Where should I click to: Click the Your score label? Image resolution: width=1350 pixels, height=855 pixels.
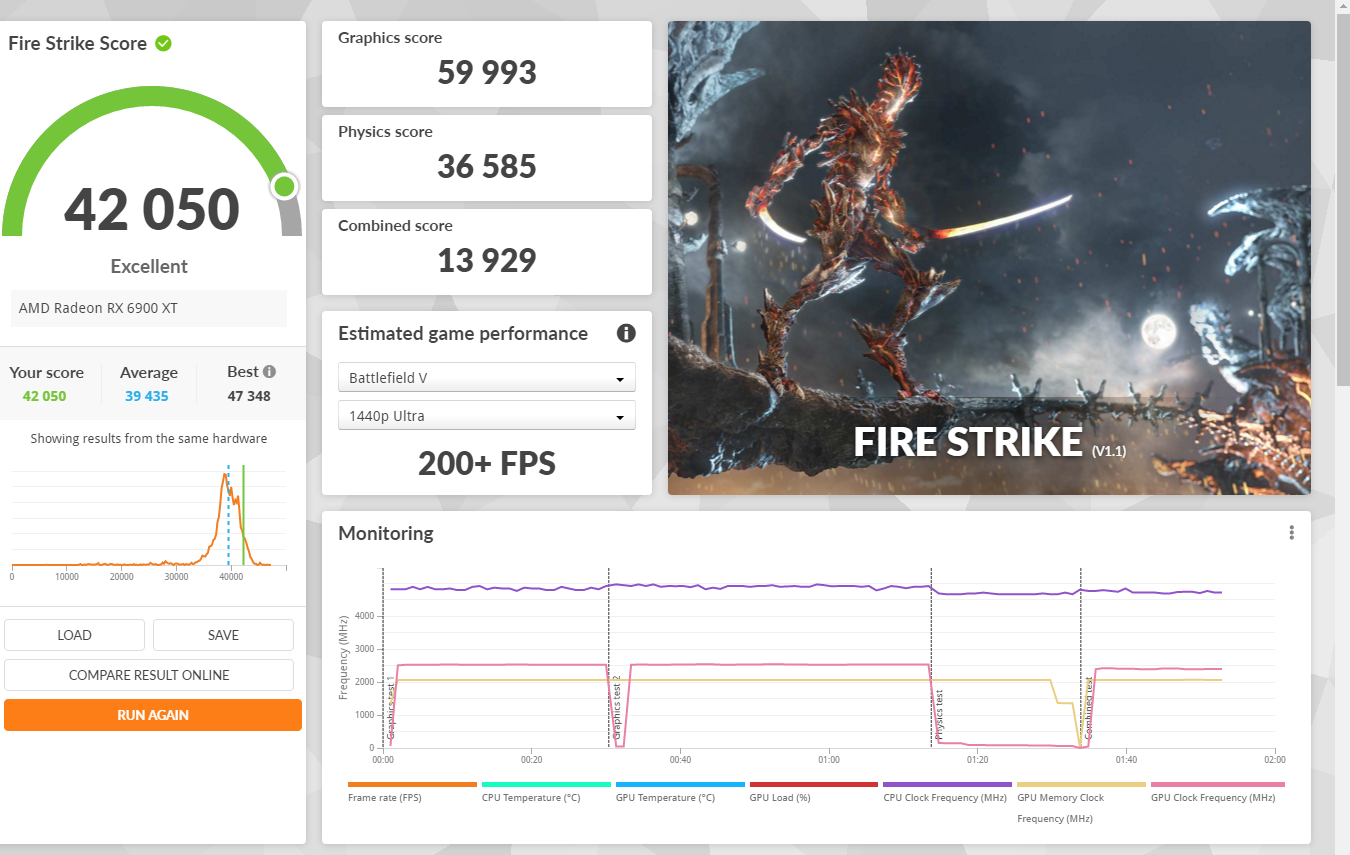pos(46,372)
